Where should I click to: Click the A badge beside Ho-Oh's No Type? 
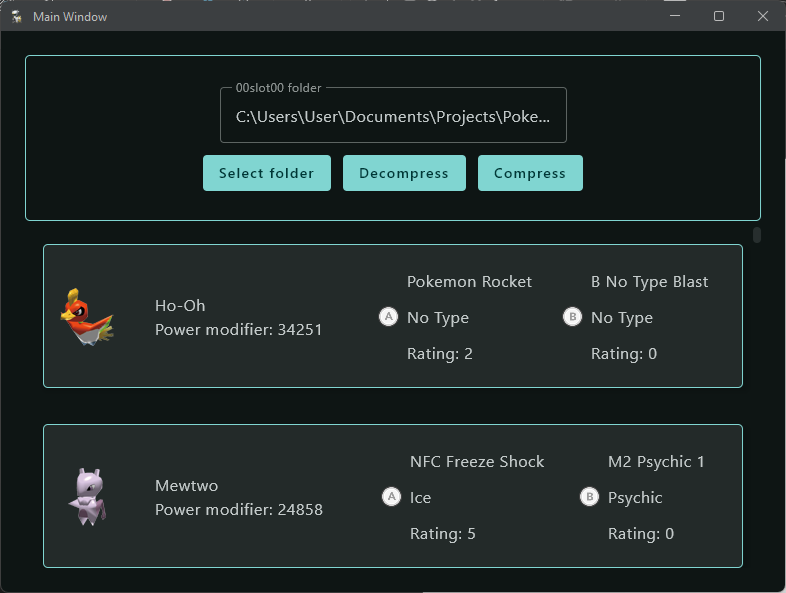(388, 317)
